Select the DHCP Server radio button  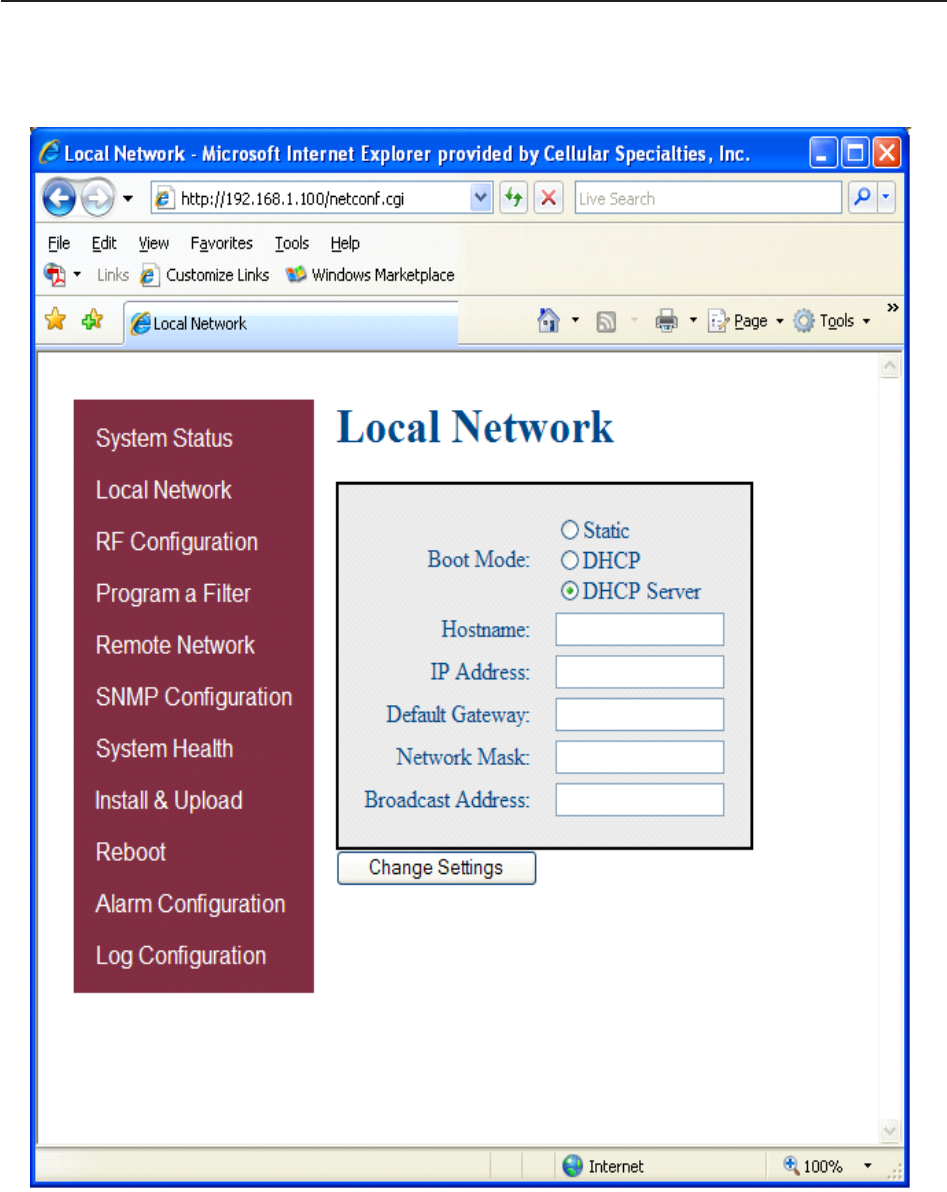tap(569, 591)
